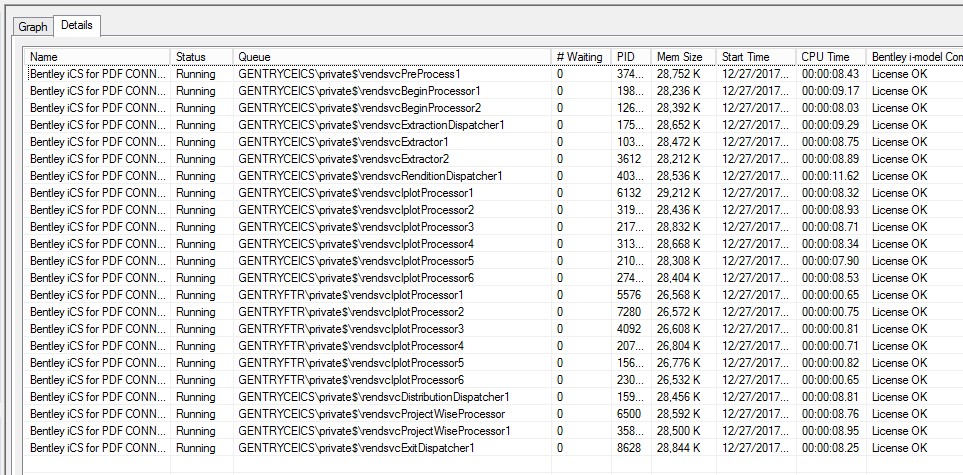963x475 pixels.
Task: Select GENTRYCEICS rendsvcIplotProcessor3 queue row
Action: pos(494,227)
